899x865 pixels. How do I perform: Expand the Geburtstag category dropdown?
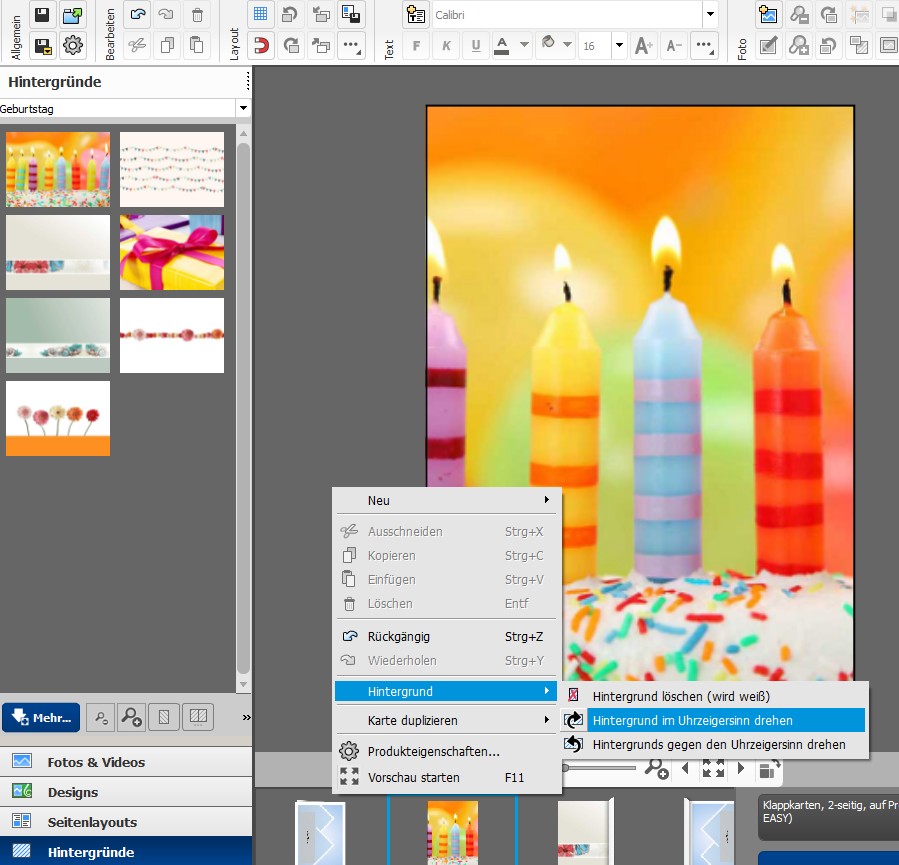(x=242, y=108)
